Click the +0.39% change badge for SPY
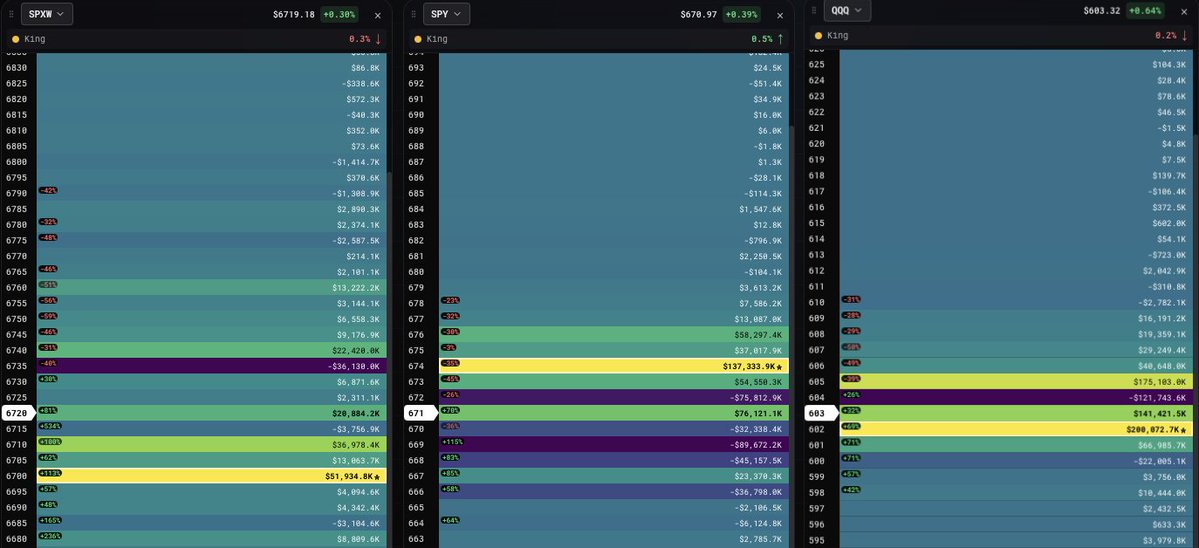The image size is (1199, 548). (740, 15)
